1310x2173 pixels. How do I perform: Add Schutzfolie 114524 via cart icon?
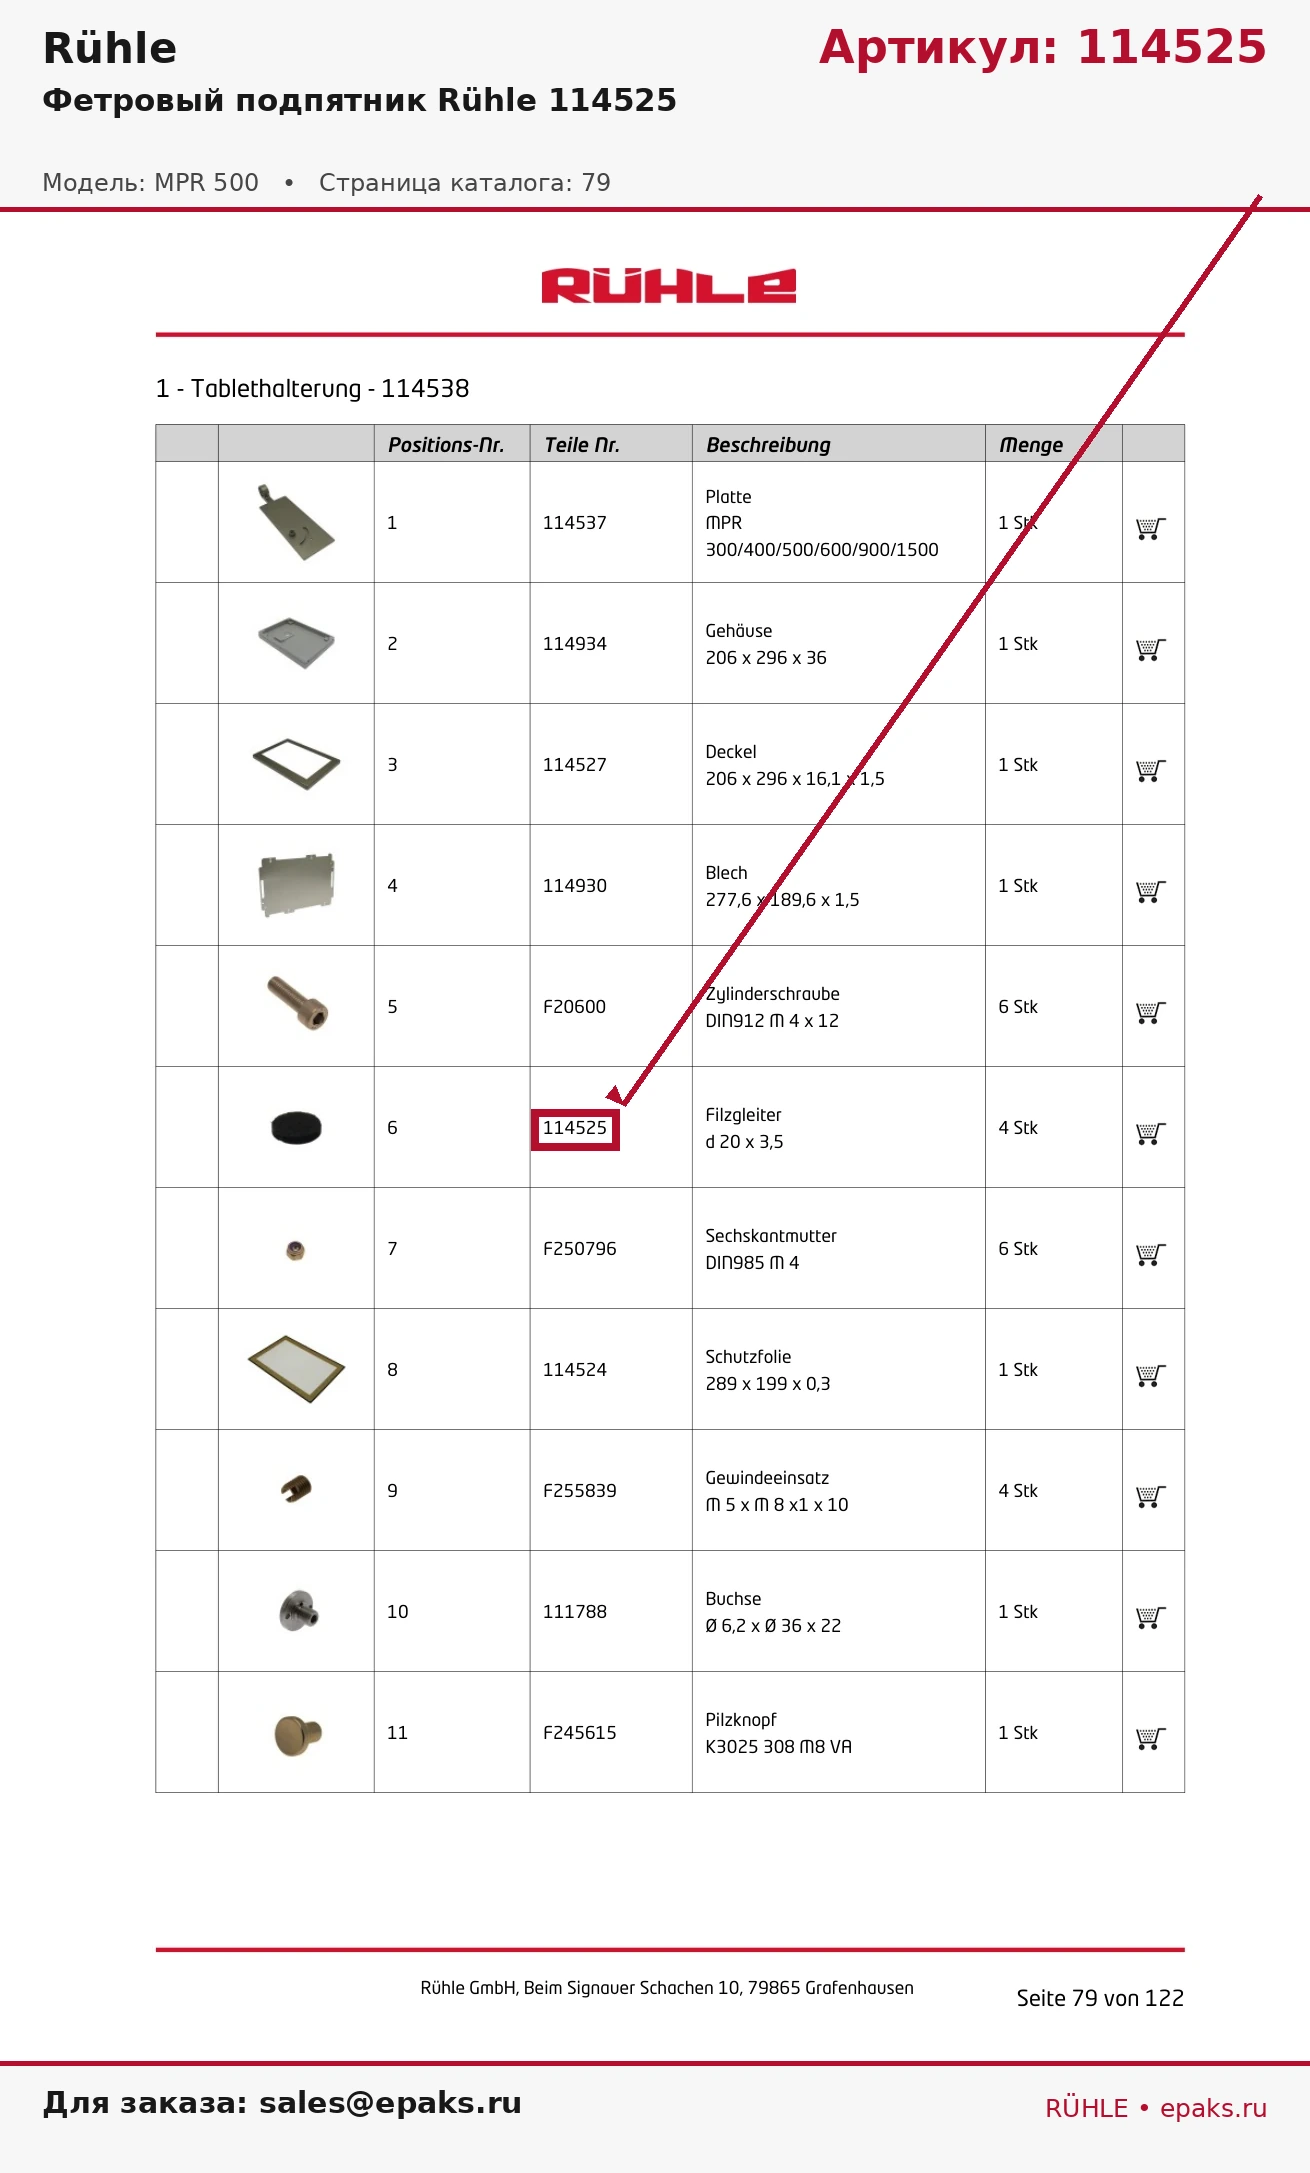point(1151,1375)
